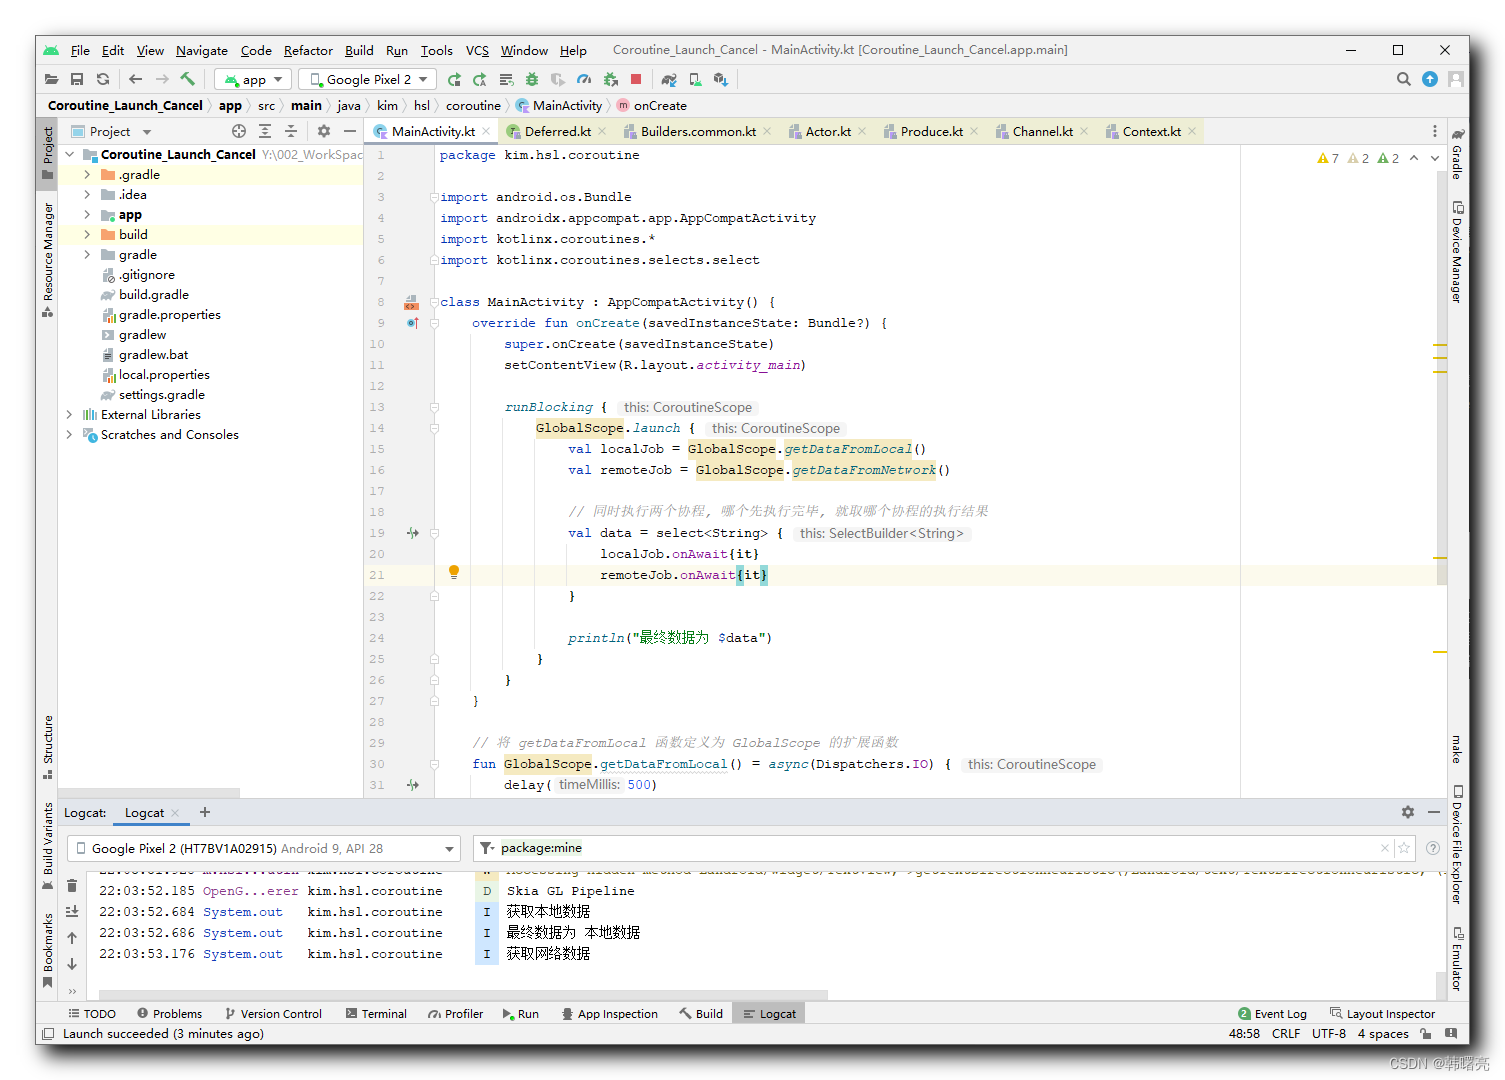This screenshot has width=1505, height=1080.
Task: Search everywhere using the magnifier icon
Action: click(1404, 79)
